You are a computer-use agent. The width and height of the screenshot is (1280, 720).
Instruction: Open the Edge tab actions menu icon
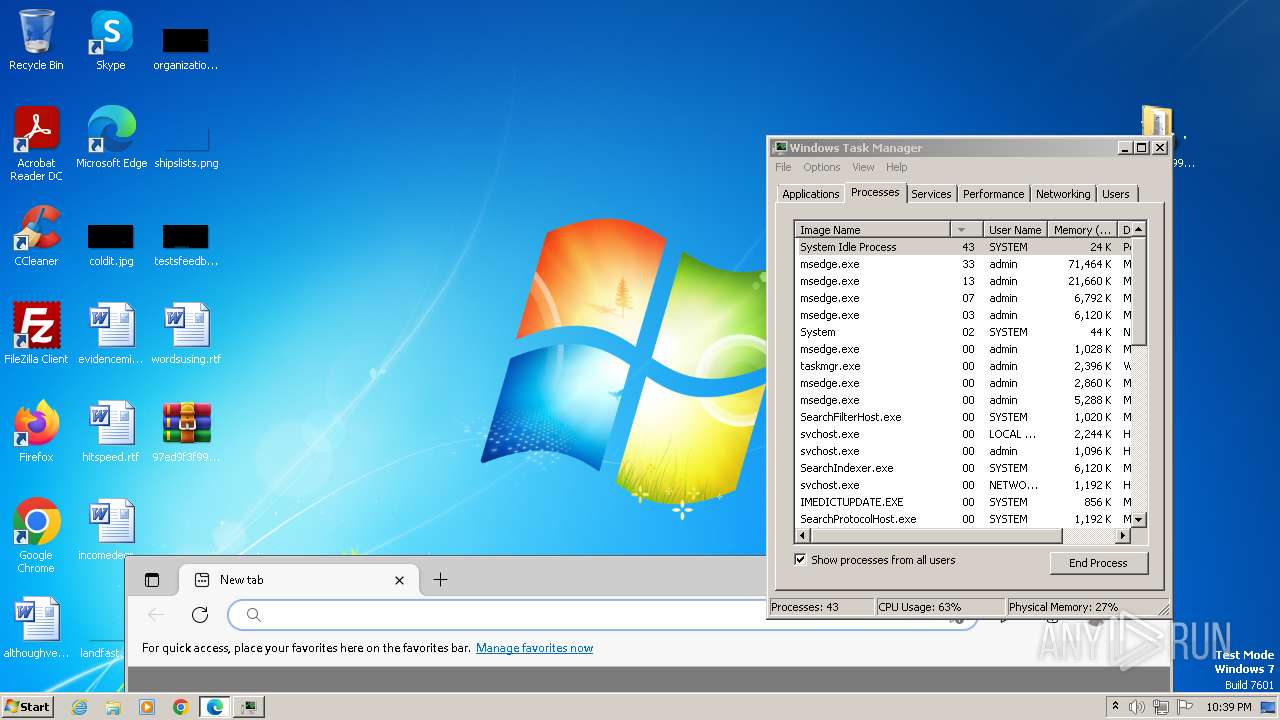tap(152, 579)
